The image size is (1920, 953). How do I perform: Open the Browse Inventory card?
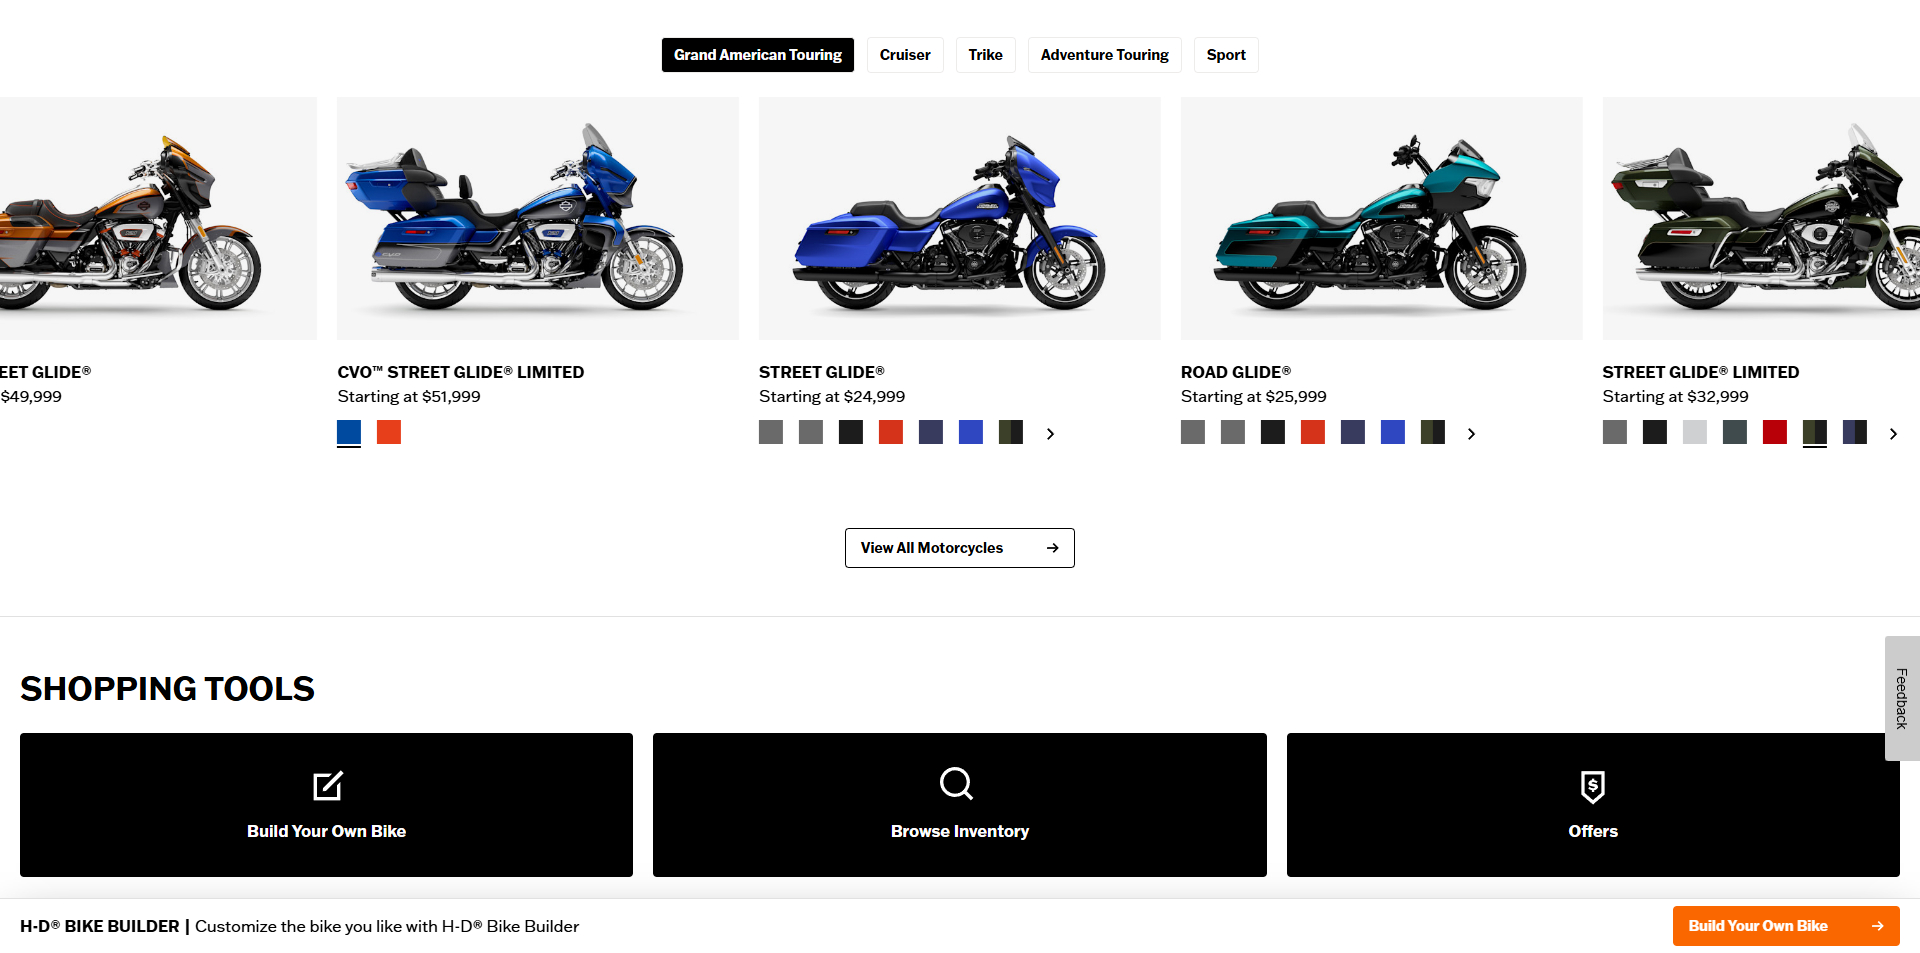pos(960,805)
